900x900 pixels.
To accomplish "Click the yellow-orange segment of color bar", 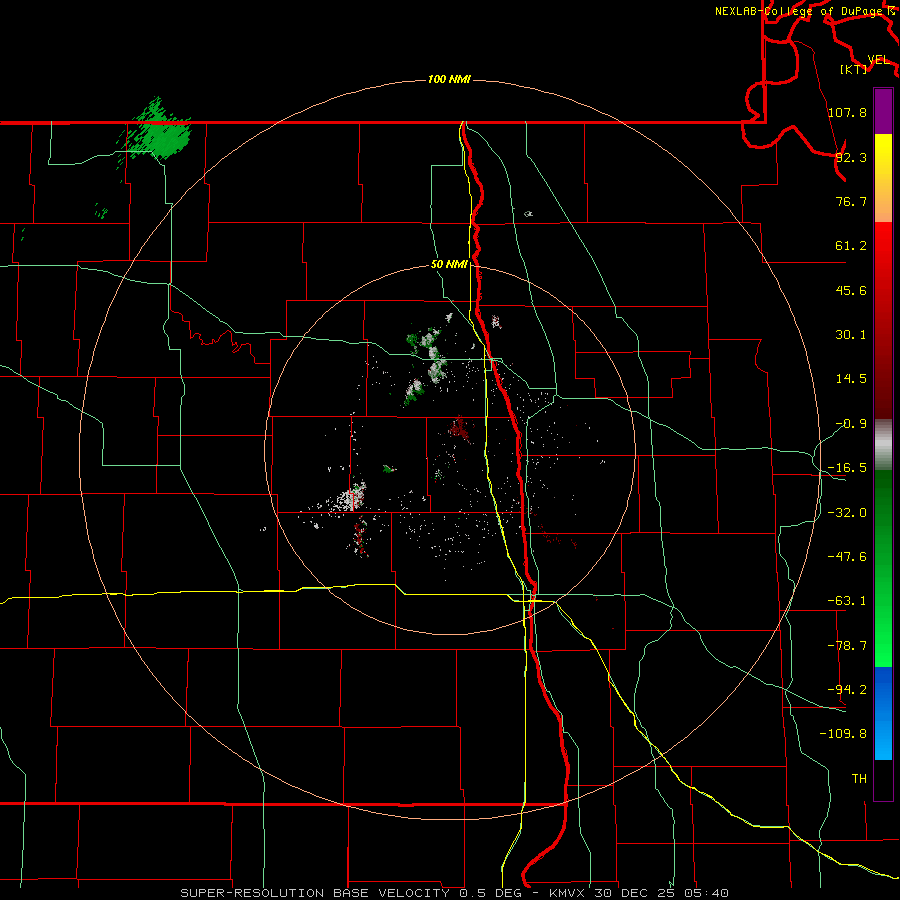I will click(x=883, y=178).
